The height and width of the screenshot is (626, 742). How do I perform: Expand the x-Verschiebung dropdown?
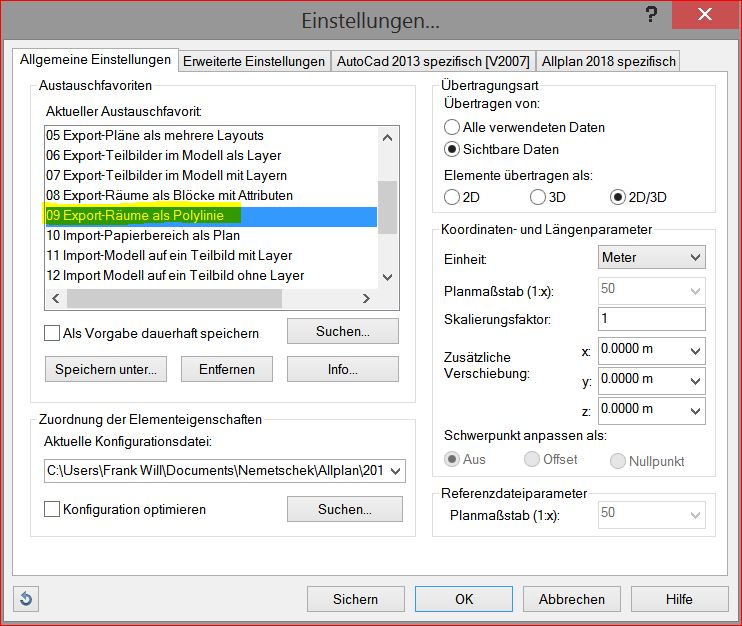click(x=694, y=350)
